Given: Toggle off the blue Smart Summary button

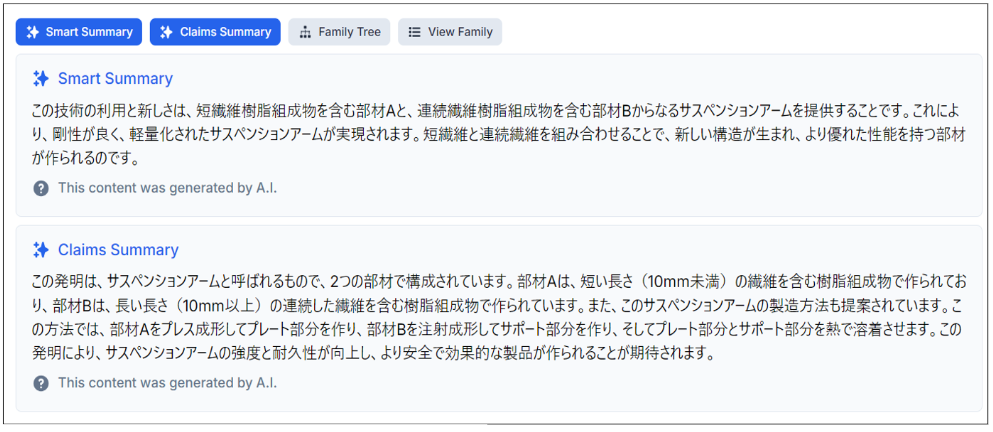Looking at the screenshot, I should tap(79, 32).
